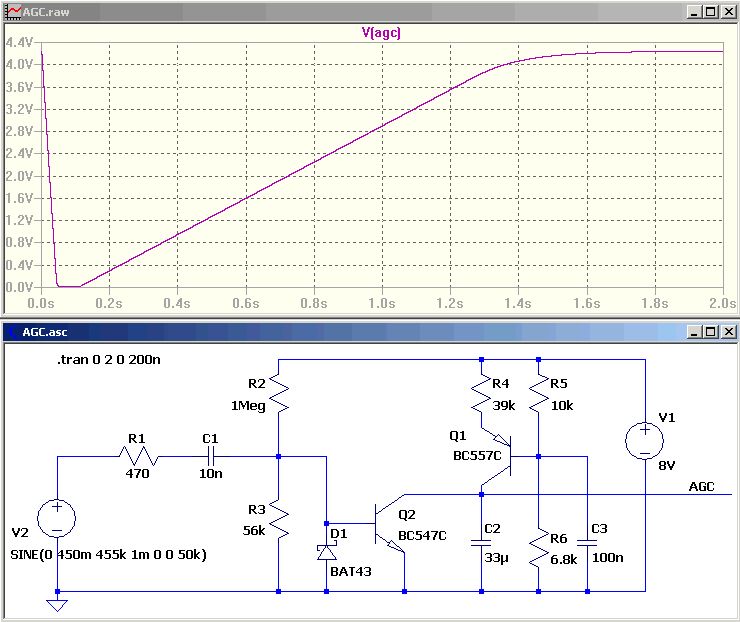Click the 8V value of V1

pos(667,466)
